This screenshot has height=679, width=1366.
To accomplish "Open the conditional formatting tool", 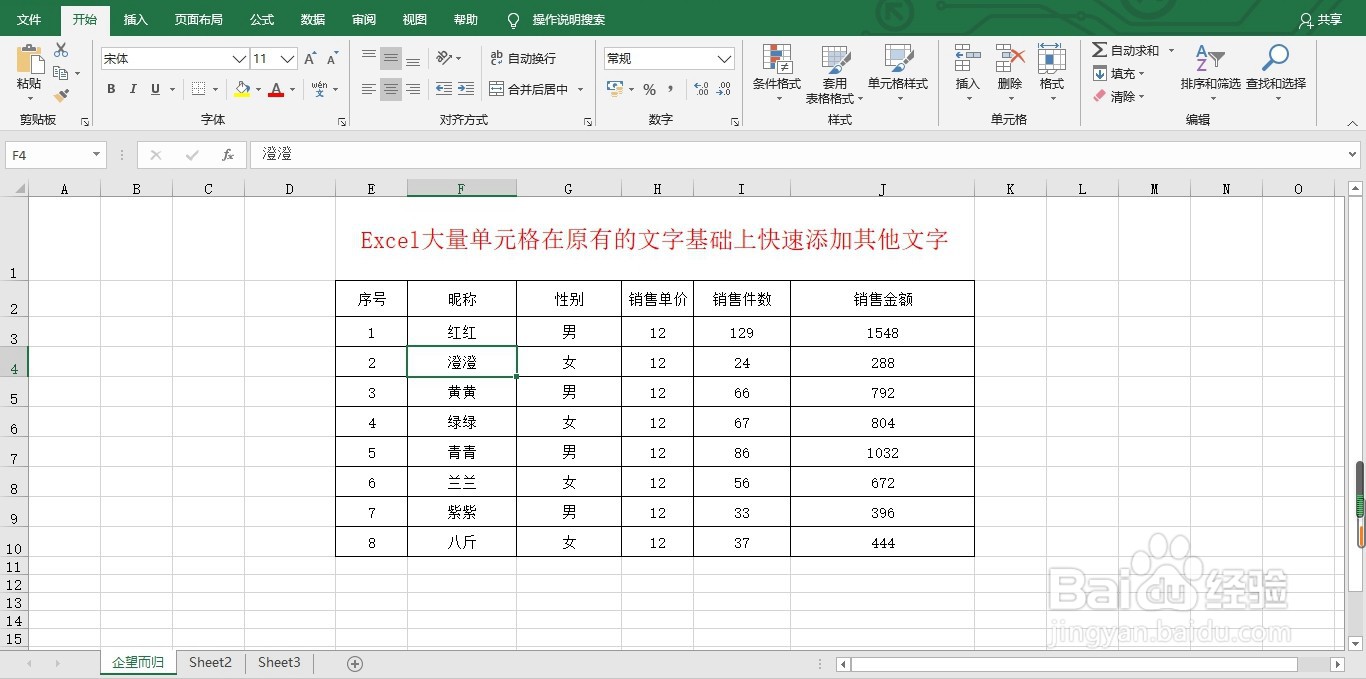I will [x=776, y=72].
